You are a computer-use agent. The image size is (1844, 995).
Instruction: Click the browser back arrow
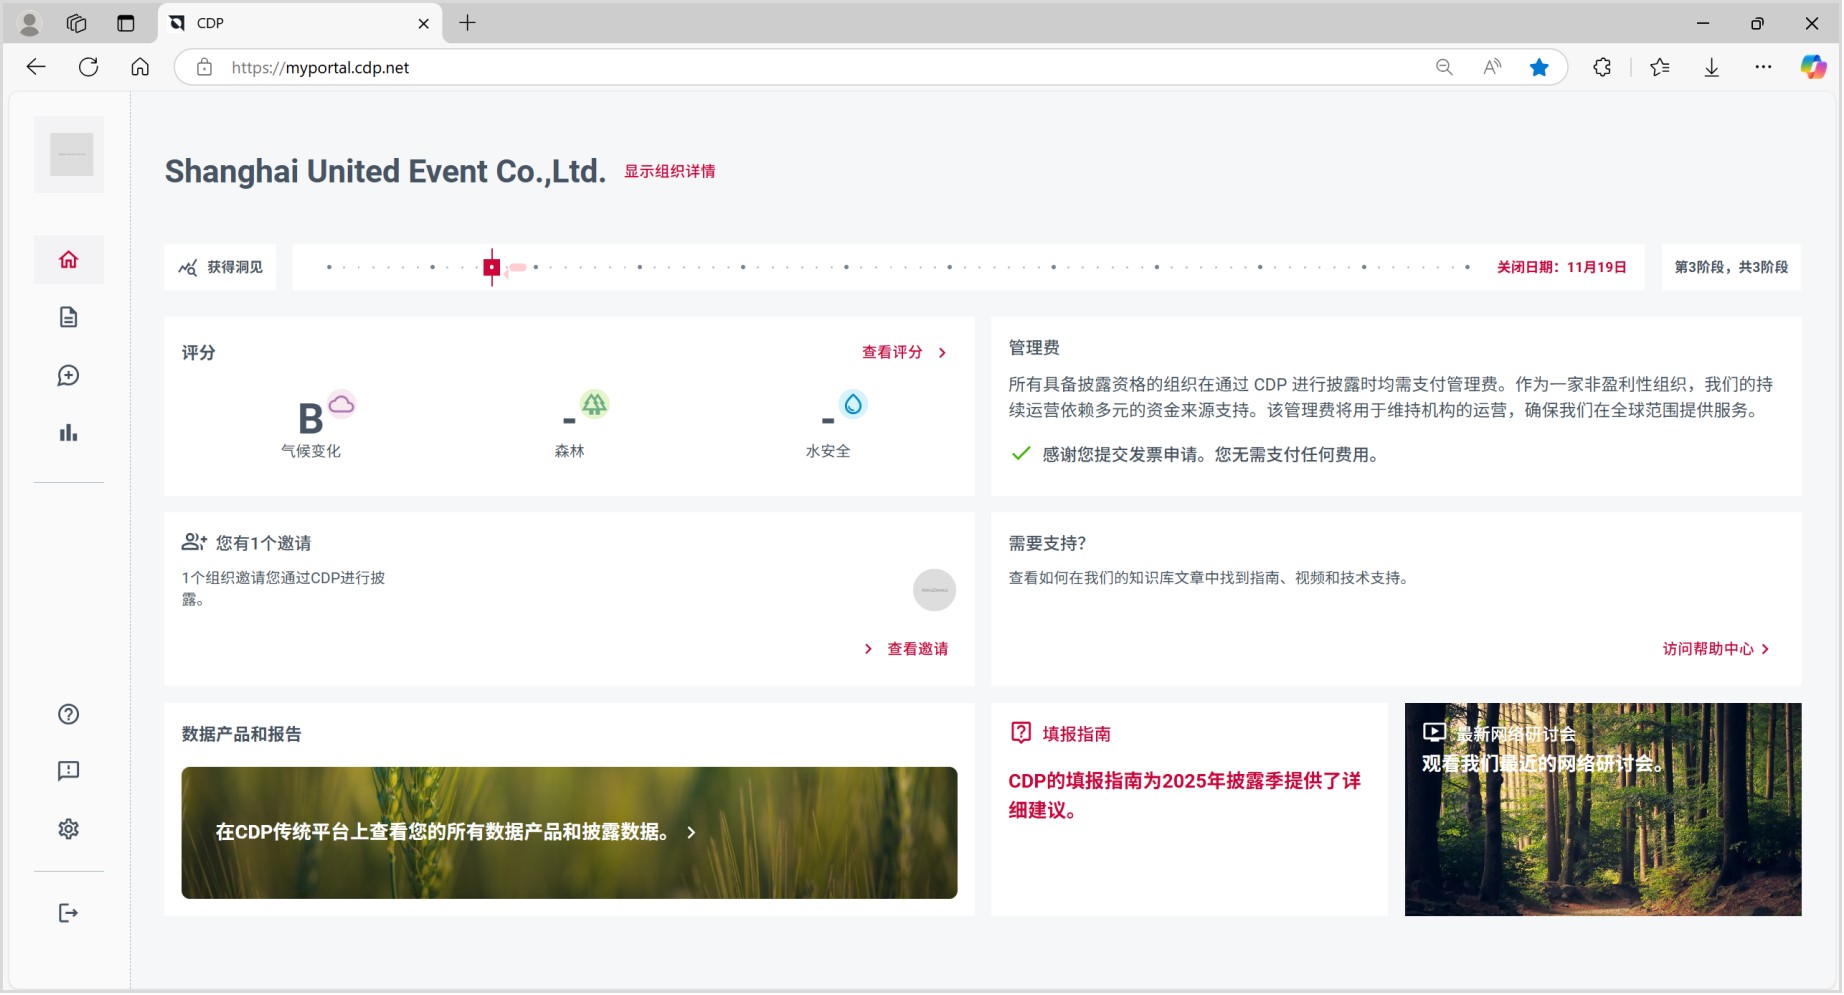(x=36, y=68)
